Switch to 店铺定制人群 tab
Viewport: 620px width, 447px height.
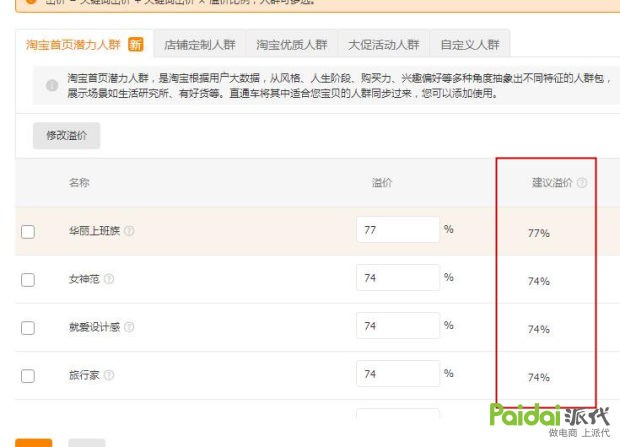[200, 45]
